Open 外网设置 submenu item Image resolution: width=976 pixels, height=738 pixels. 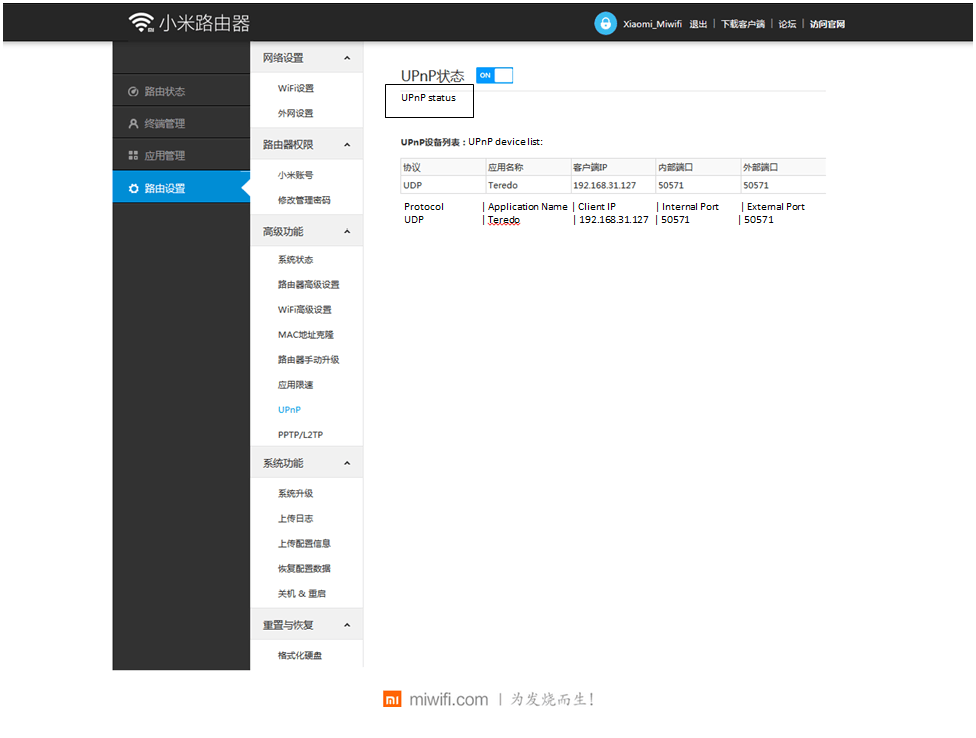[296, 113]
